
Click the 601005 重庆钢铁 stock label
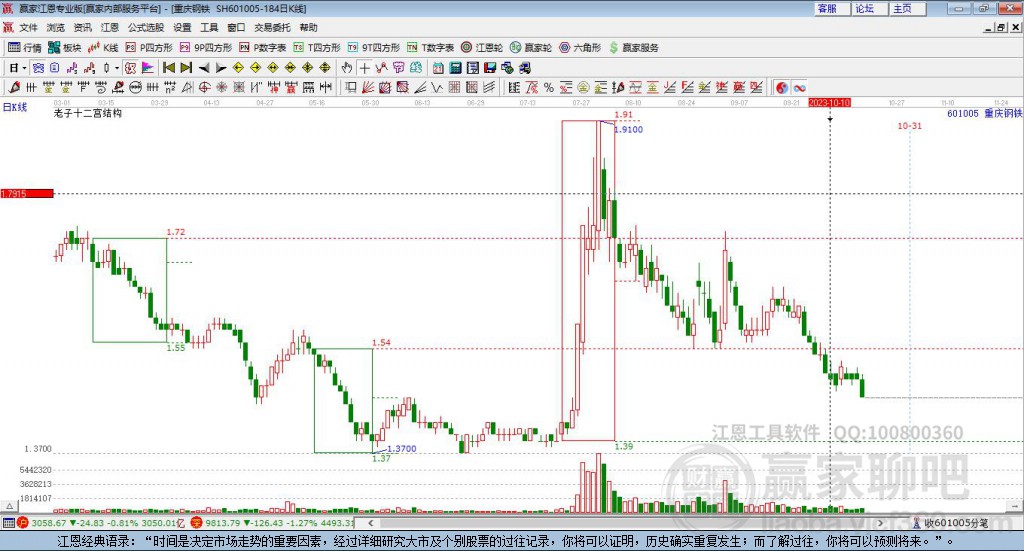tap(984, 114)
